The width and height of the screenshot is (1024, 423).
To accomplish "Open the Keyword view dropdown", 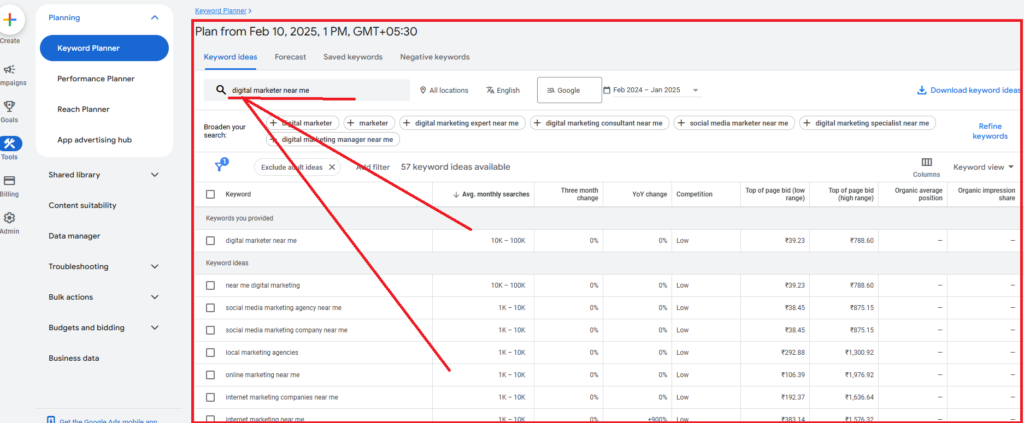I will click(x=984, y=167).
